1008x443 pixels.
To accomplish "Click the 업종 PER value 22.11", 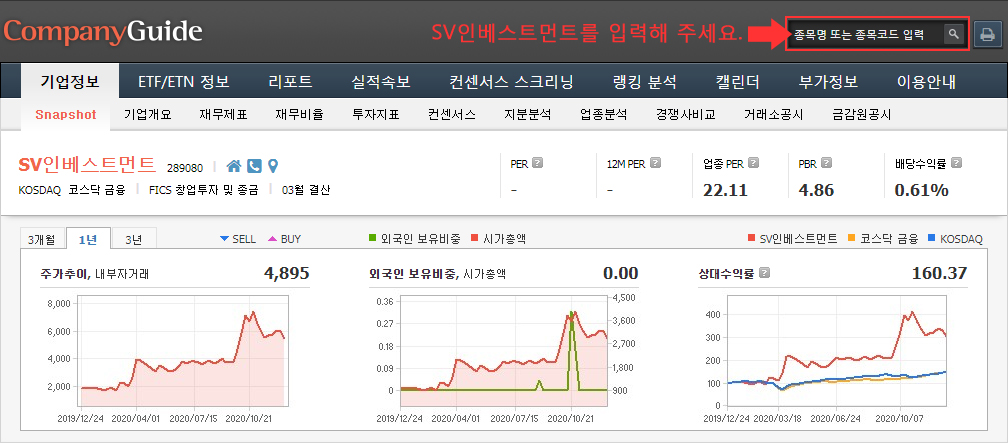I will [x=726, y=190].
